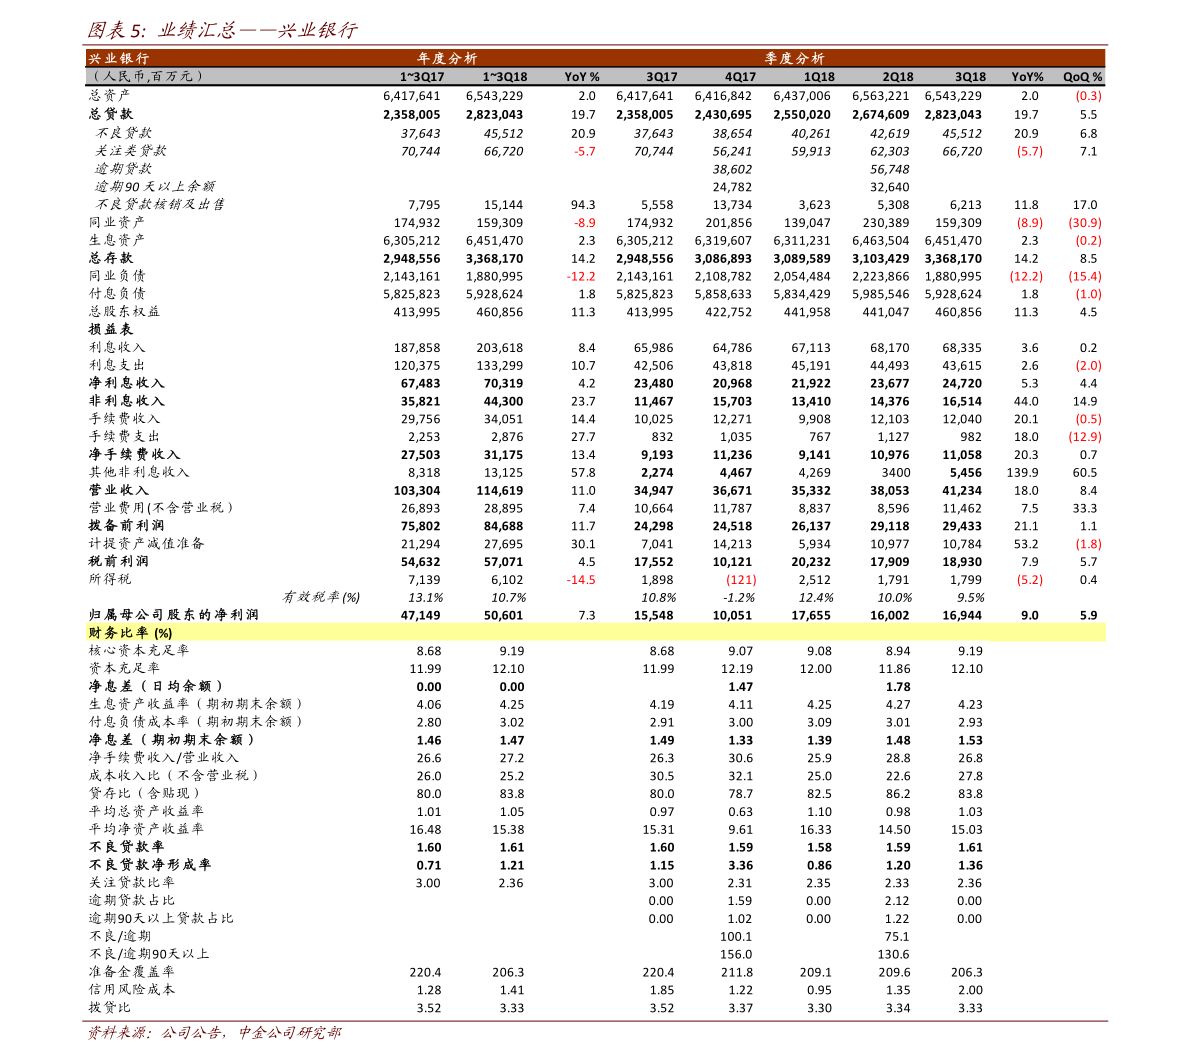Select the "1~3Q17" column header
Viewport: 1191px width, 1062px height.
(x=422, y=77)
